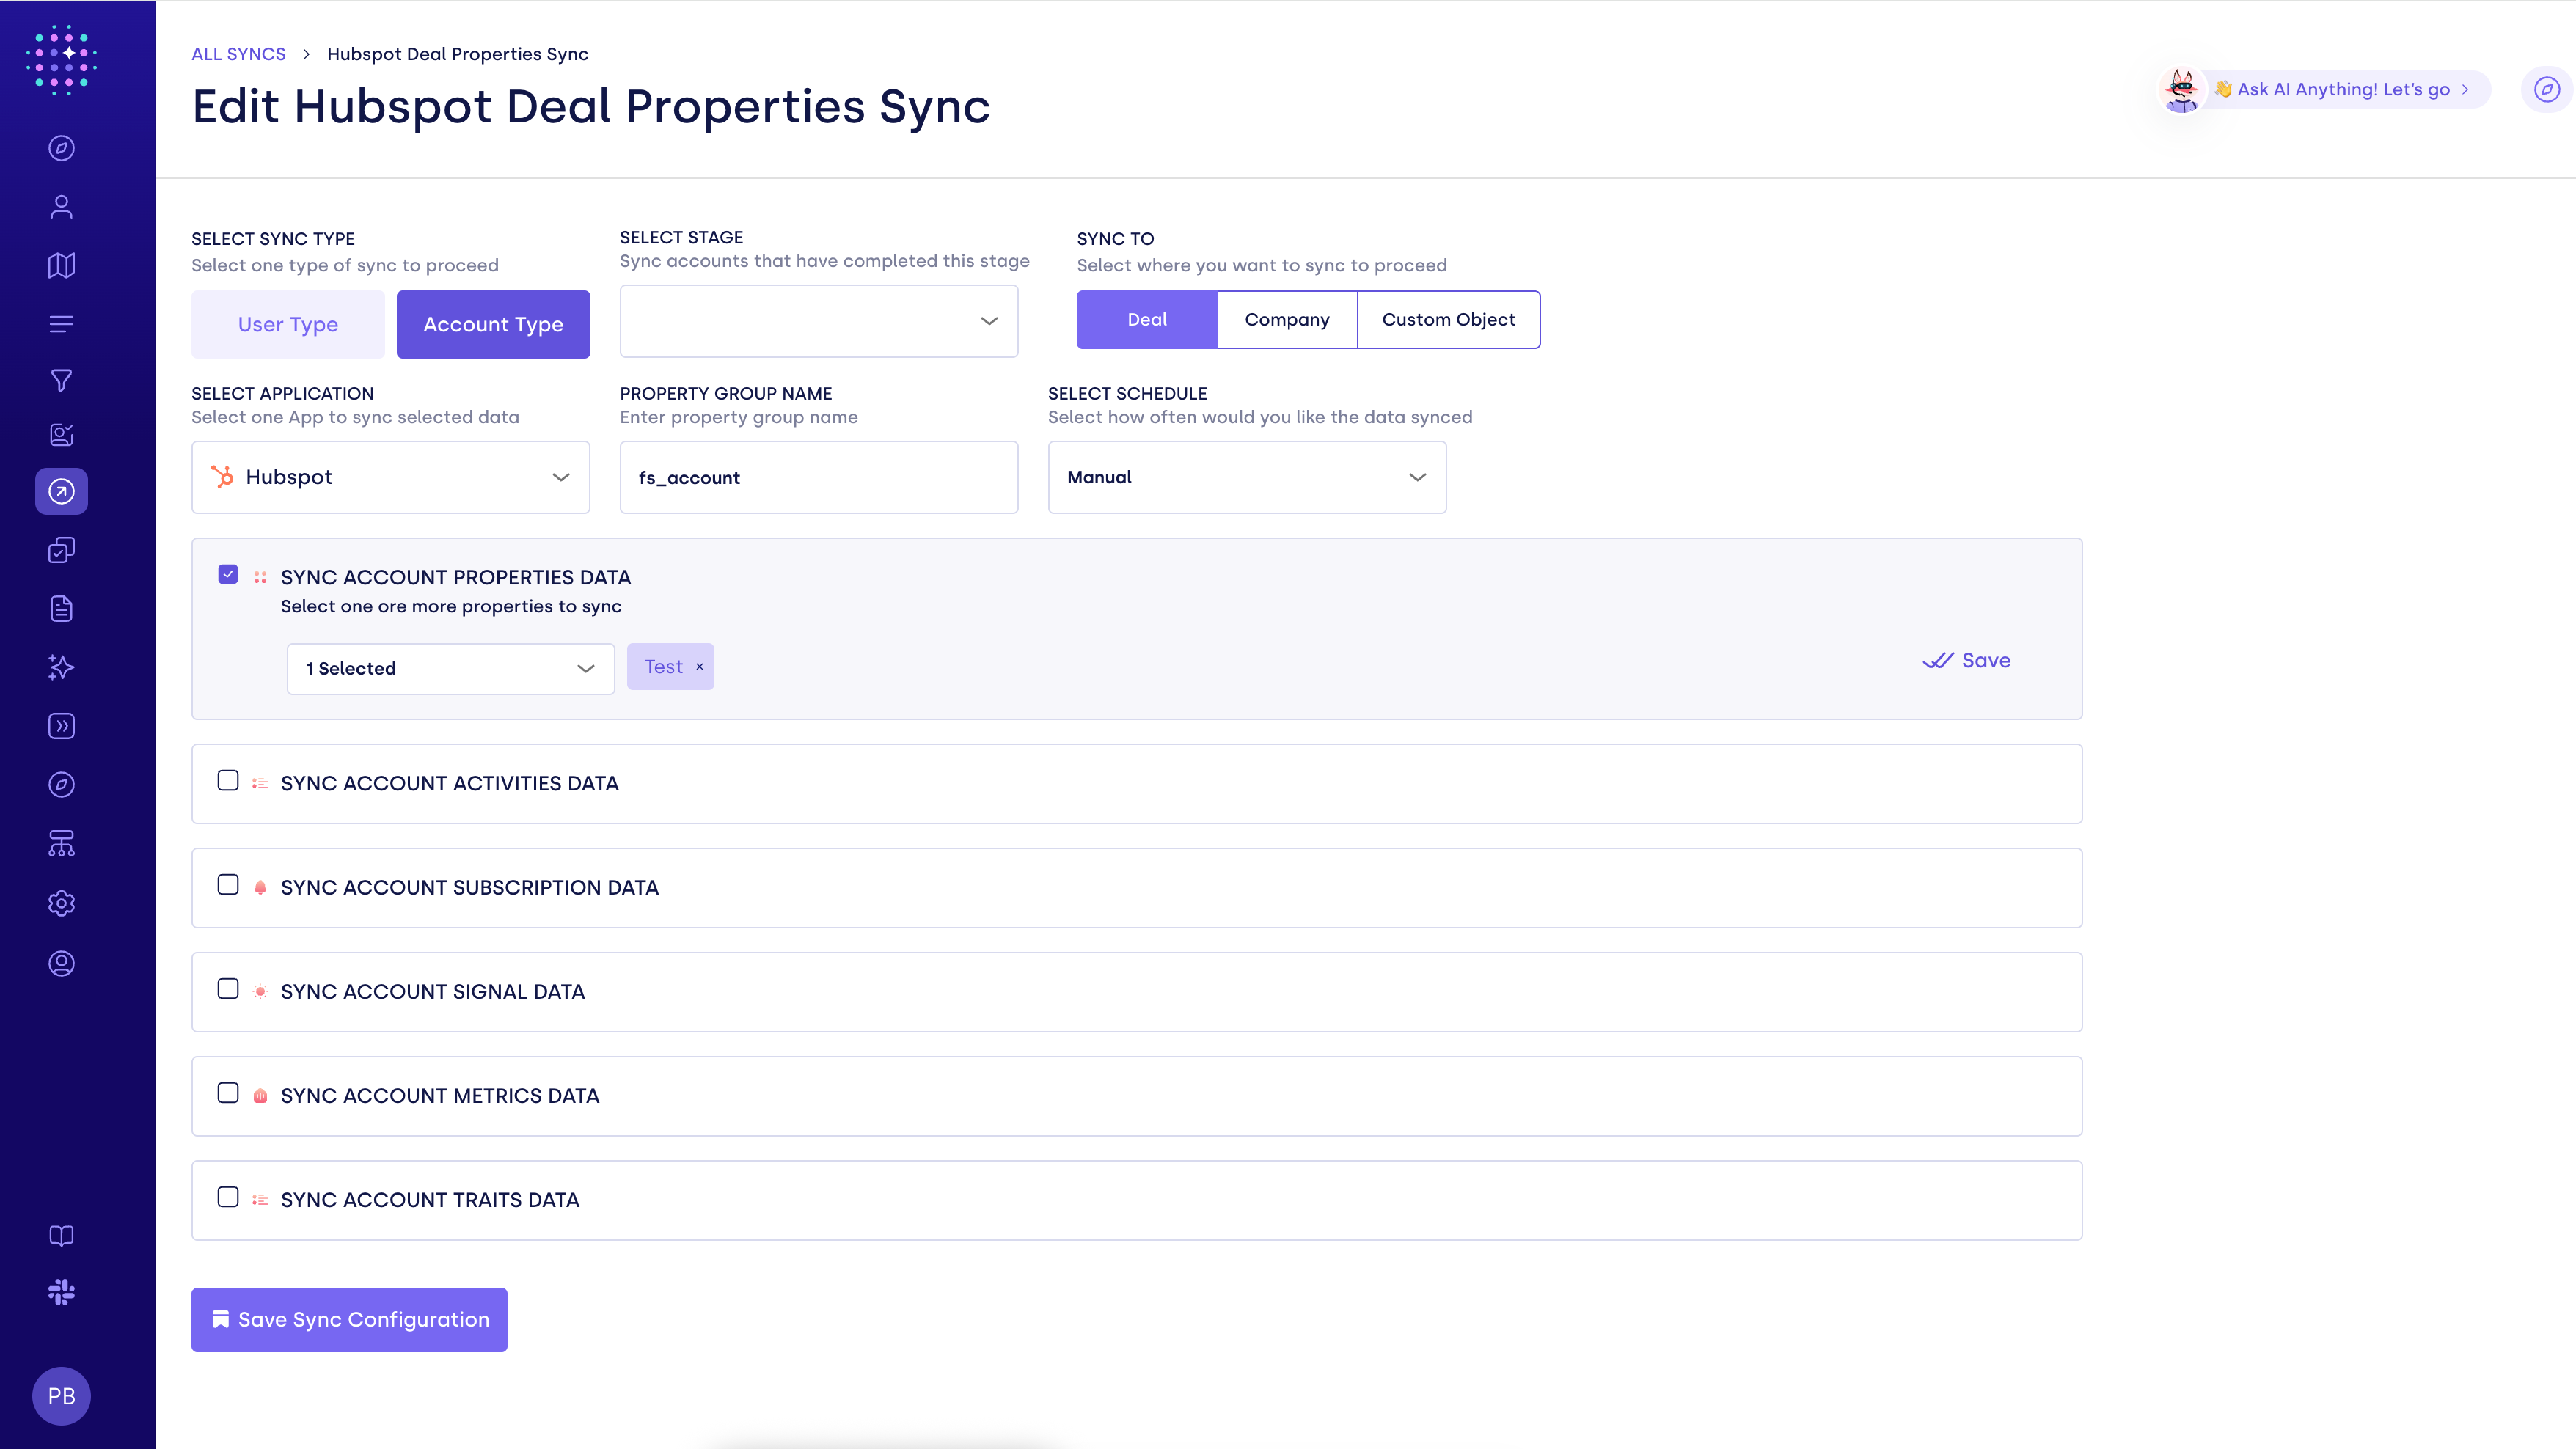Open the Hubspot application dropdown
2576x1449 pixels.
click(x=391, y=477)
